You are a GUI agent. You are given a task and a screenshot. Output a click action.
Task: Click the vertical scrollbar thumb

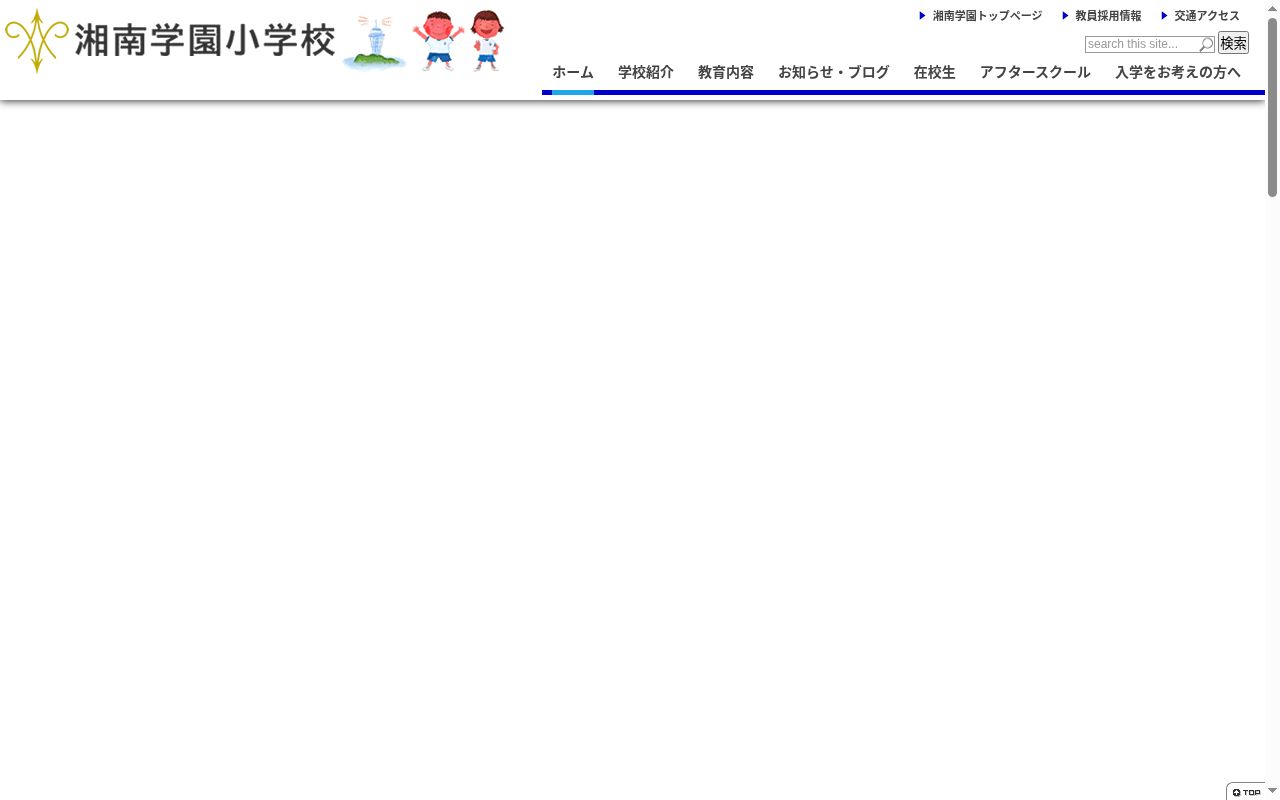[x=1273, y=106]
